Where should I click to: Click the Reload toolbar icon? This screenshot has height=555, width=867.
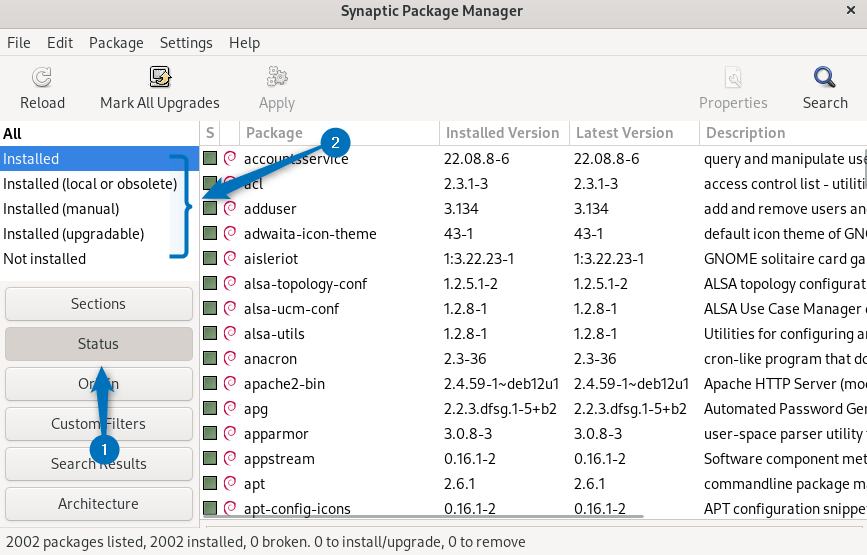[42, 78]
